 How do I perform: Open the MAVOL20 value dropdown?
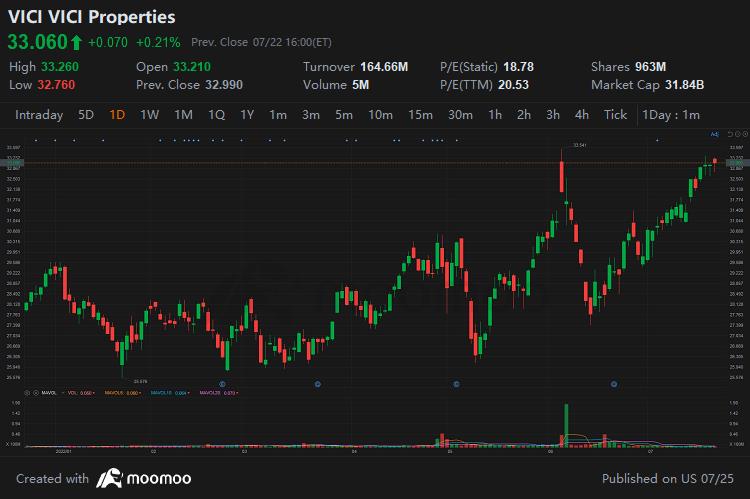coord(238,393)
